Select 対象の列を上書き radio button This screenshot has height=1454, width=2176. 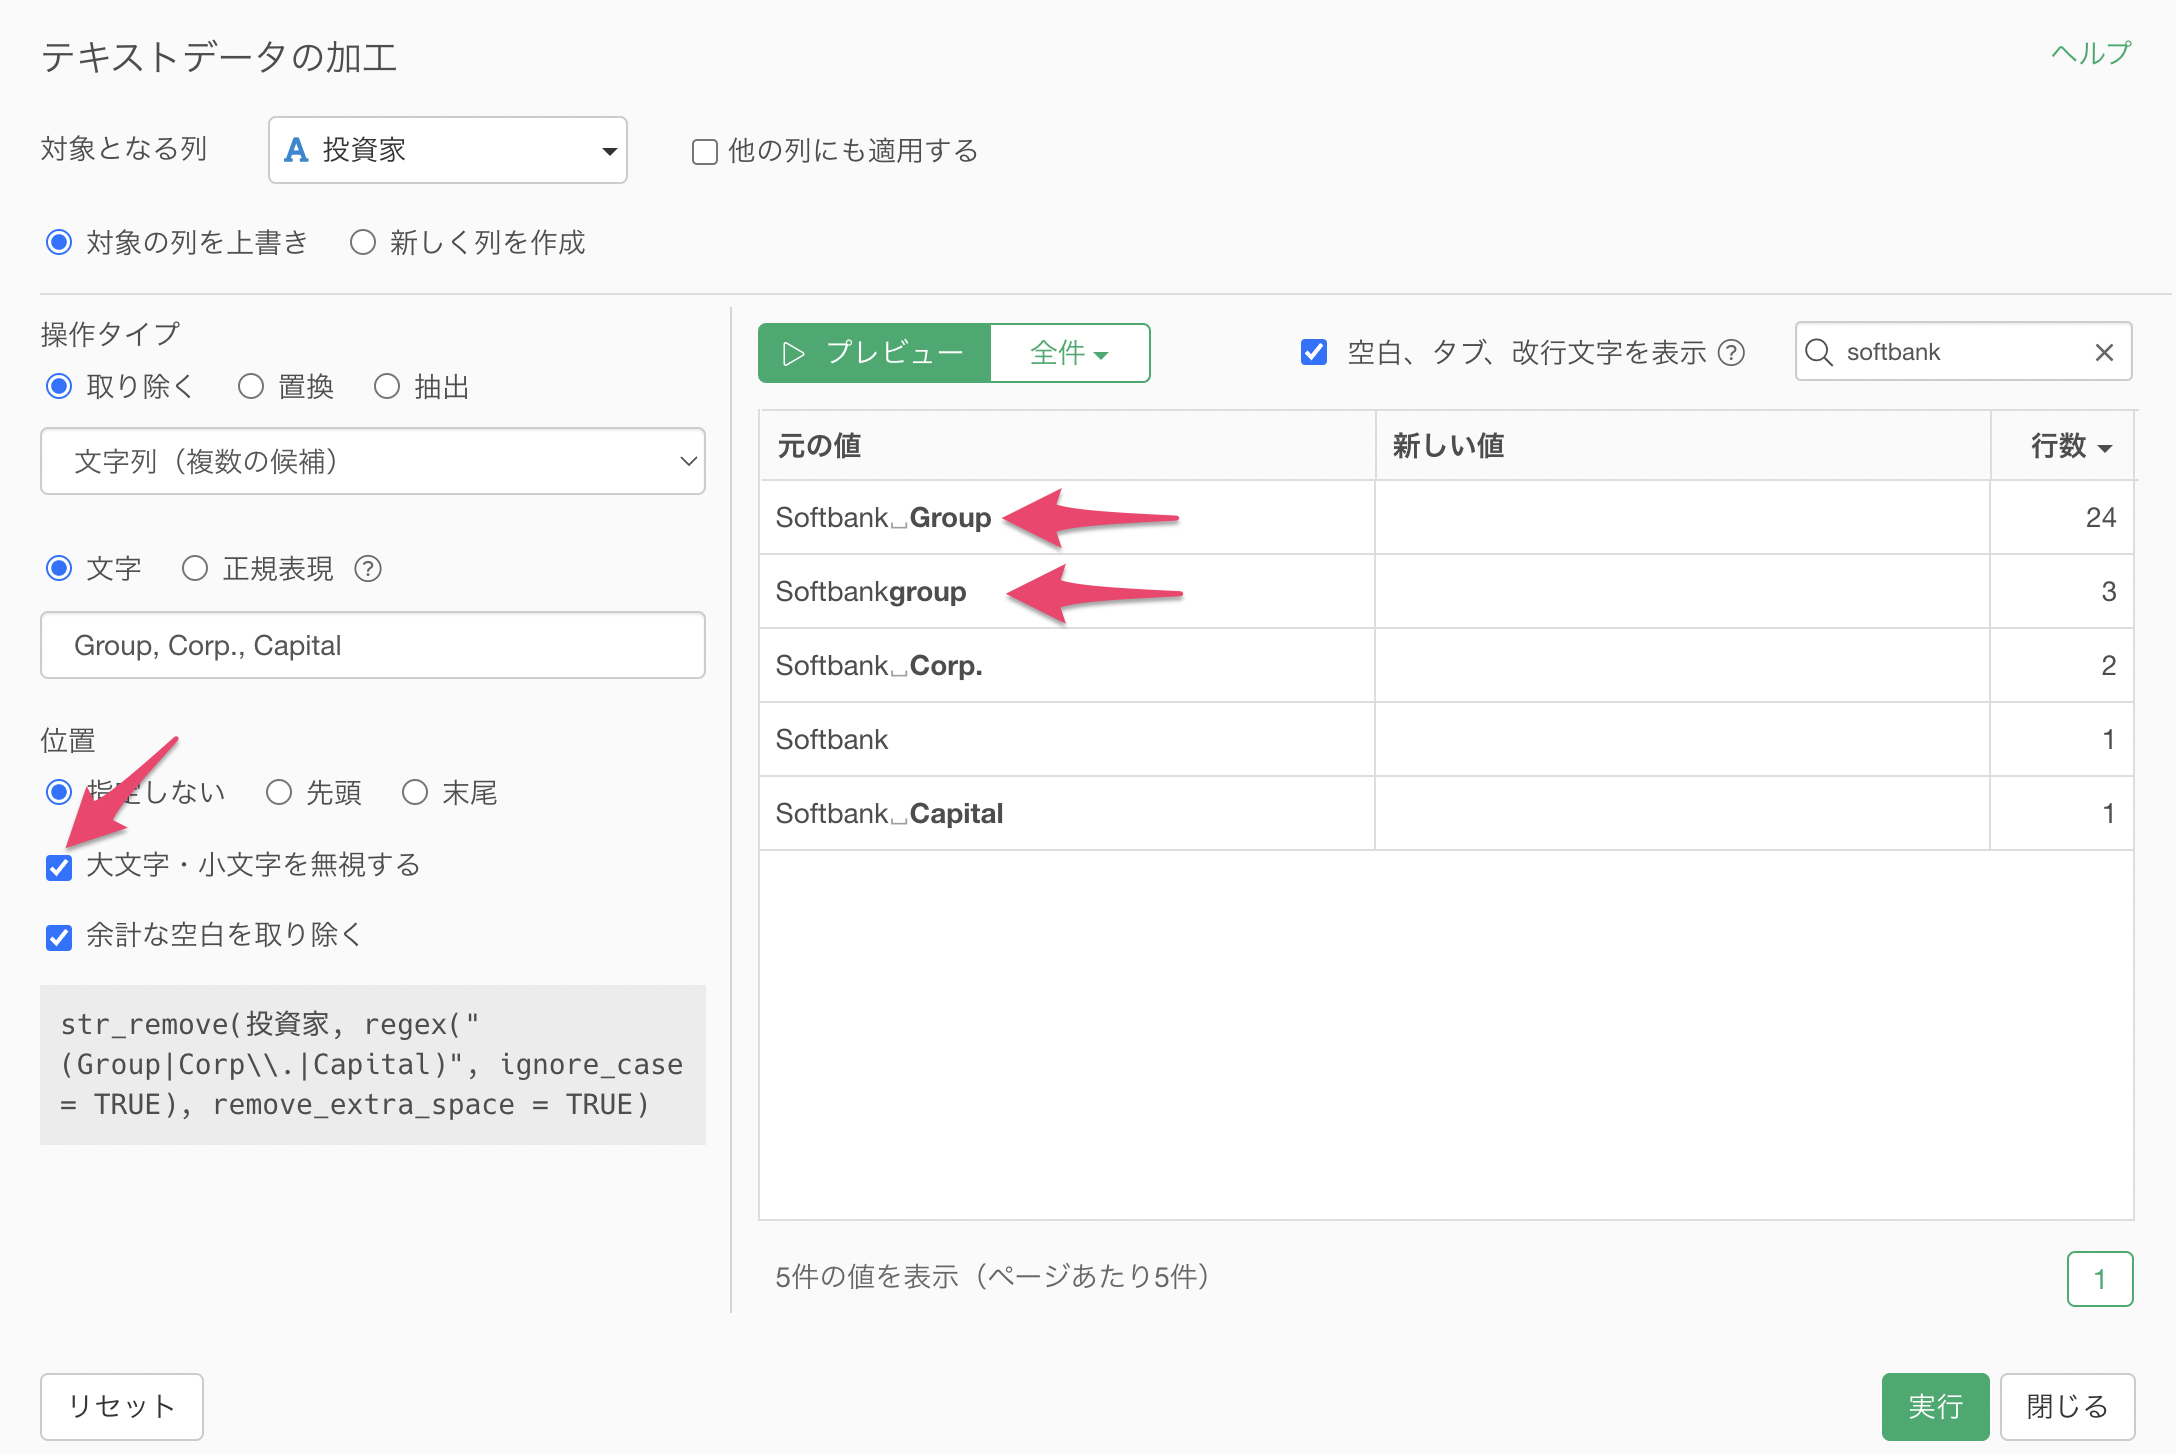pyautogui.click(x=59, y=242)
